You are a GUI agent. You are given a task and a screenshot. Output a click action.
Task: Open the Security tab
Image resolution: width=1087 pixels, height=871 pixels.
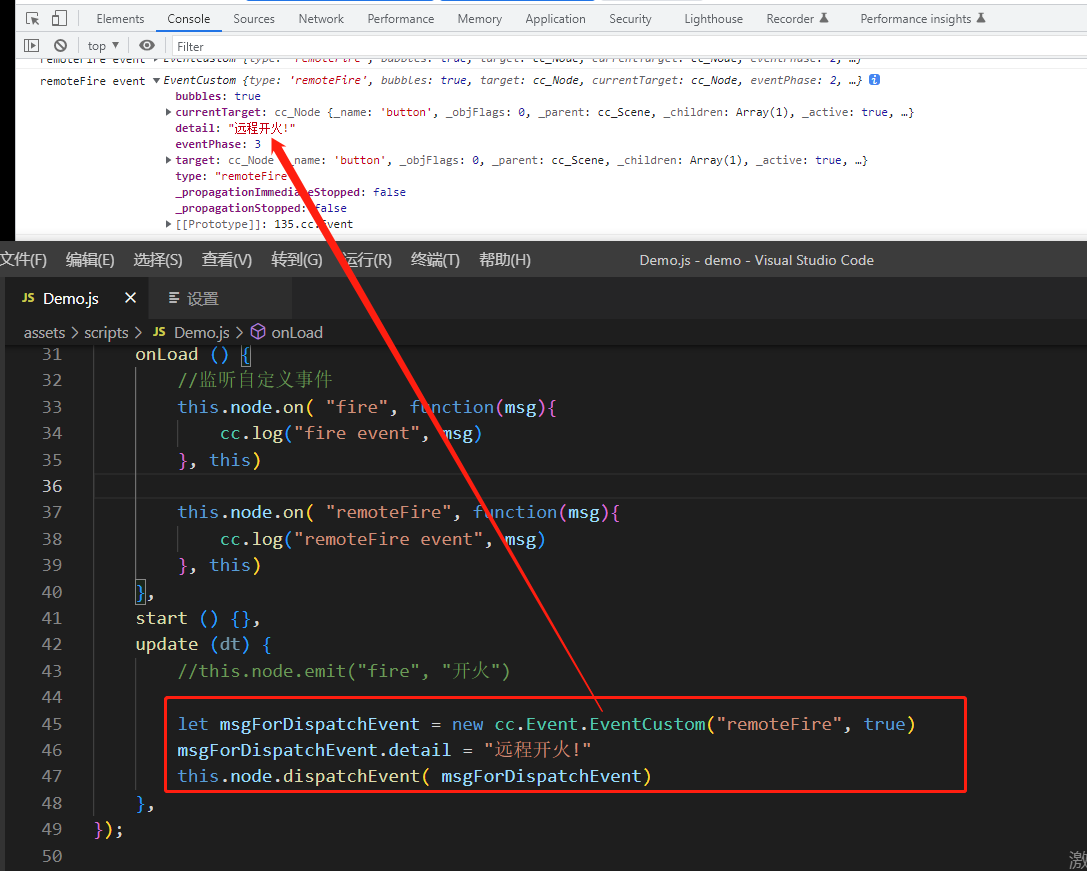pos(630,19)
